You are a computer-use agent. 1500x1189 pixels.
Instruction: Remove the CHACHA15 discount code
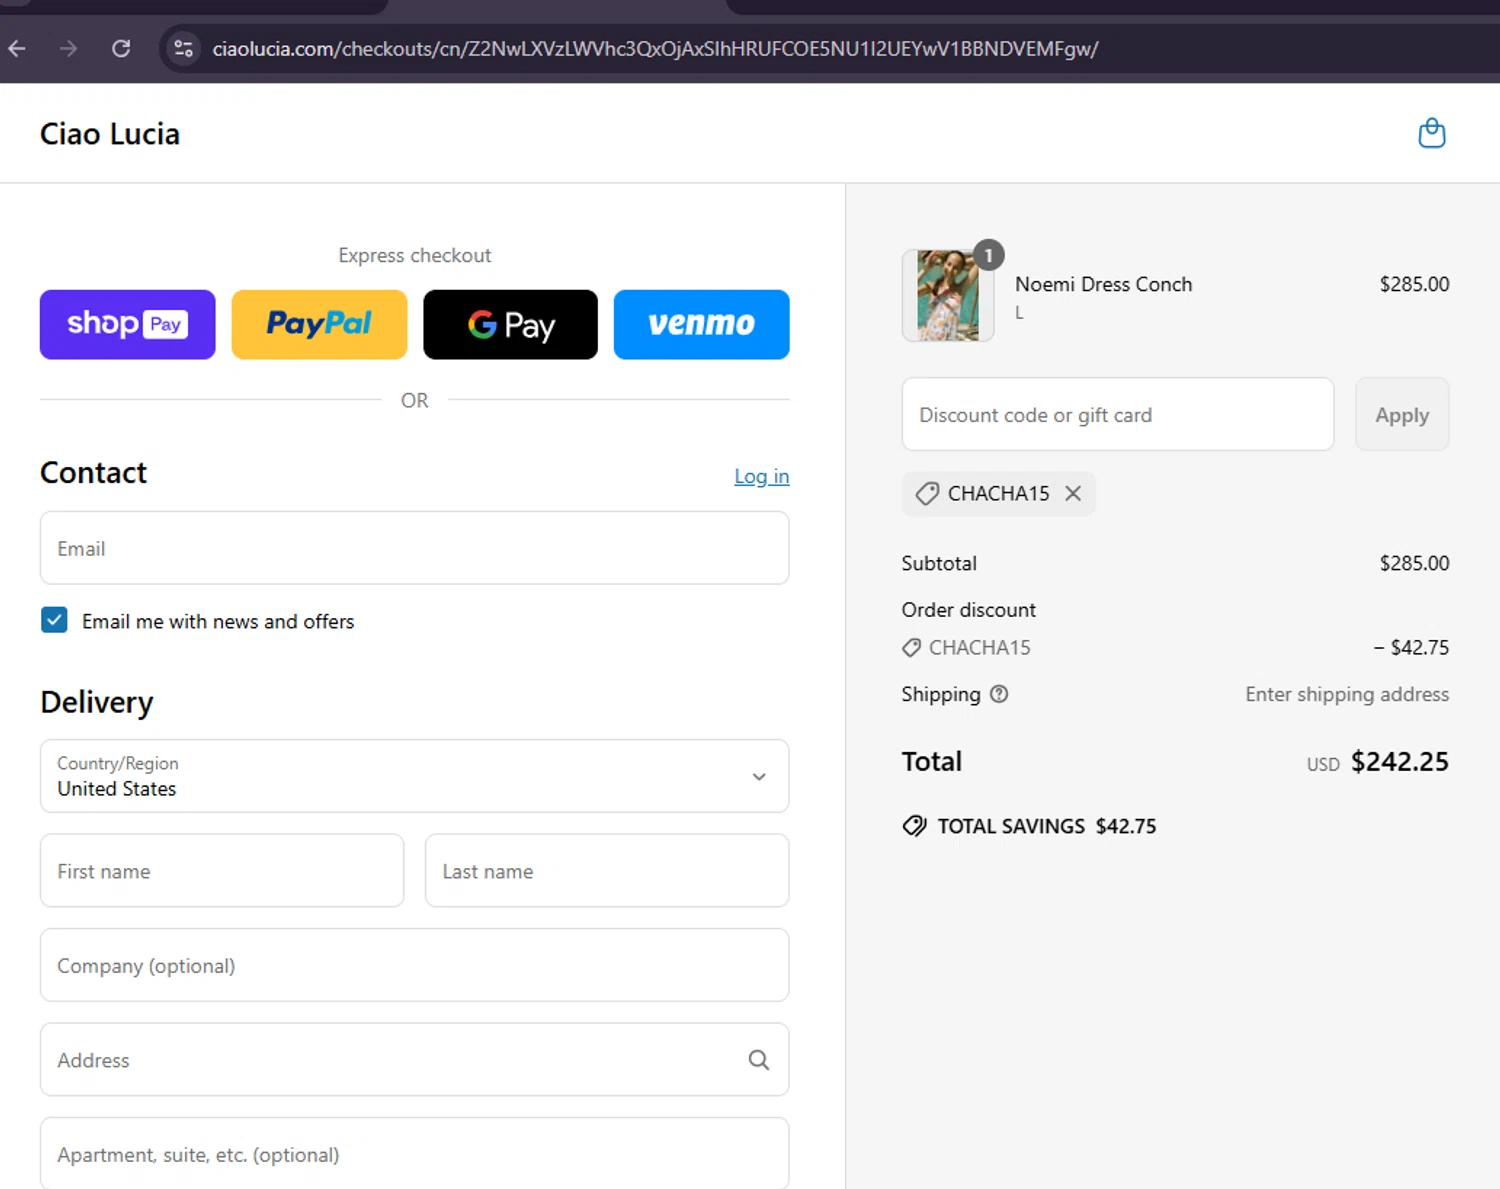1073,493
